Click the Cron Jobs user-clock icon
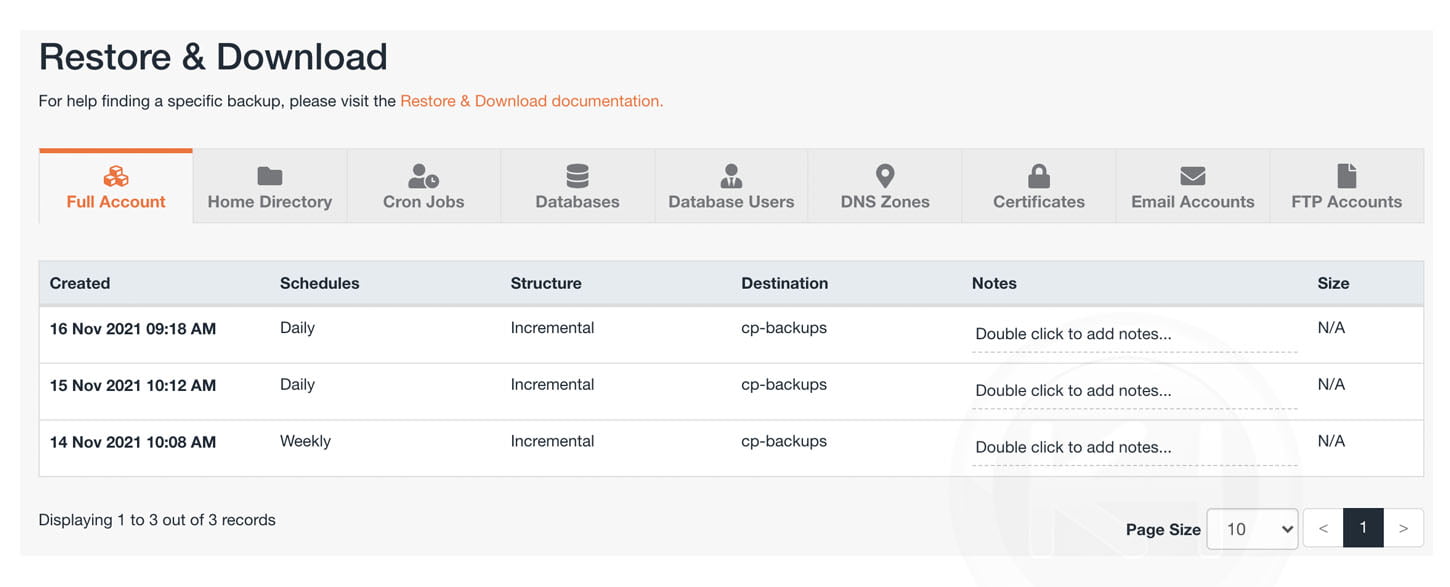The width and height of the screenshot is (1450, 587). [424, 177]
